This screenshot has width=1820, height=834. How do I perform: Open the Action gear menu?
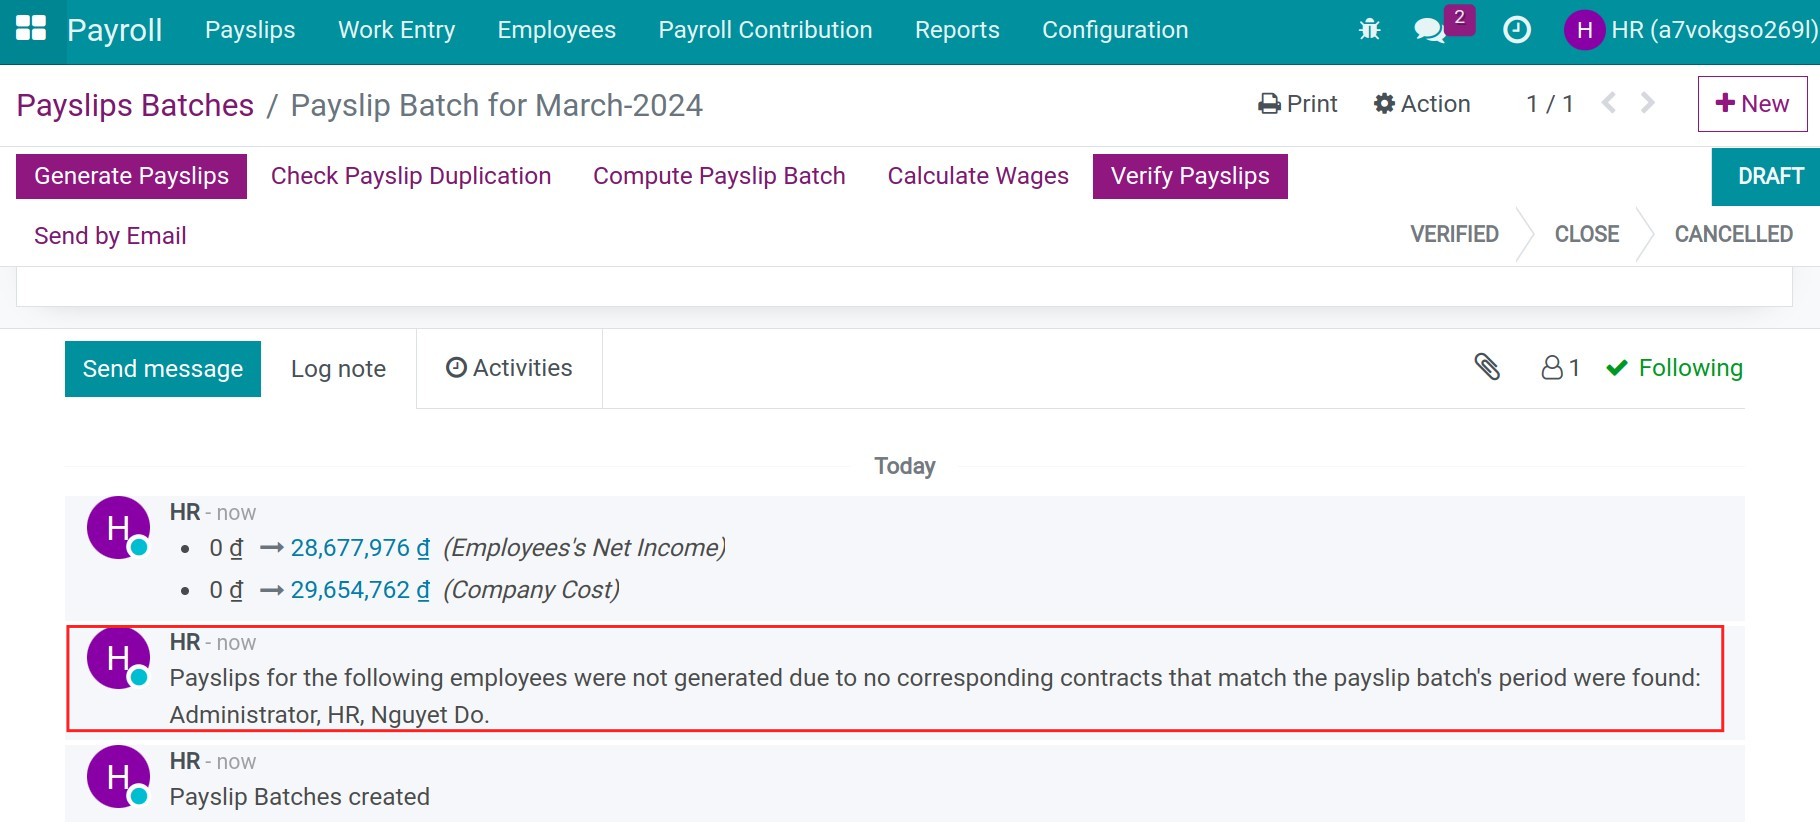[x=1422, y=103]
